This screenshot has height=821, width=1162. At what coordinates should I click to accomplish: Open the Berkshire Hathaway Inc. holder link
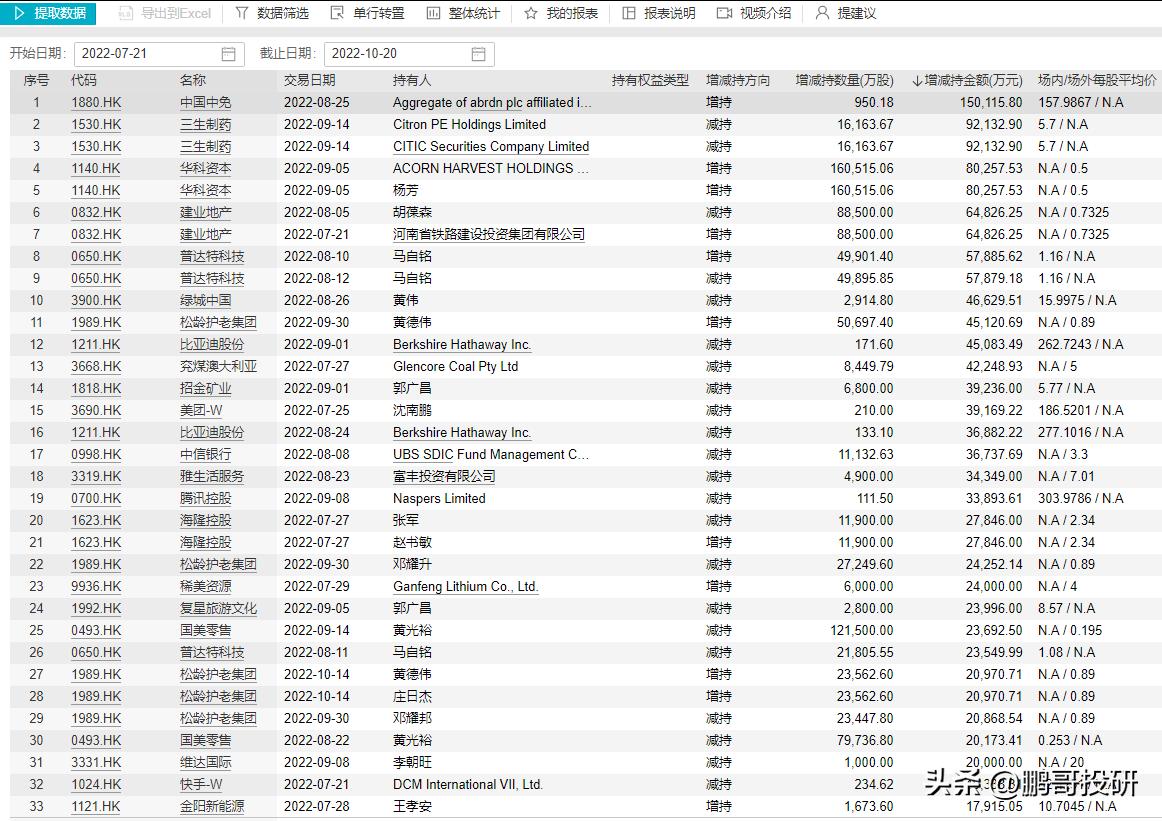click(x=461, y=344)
